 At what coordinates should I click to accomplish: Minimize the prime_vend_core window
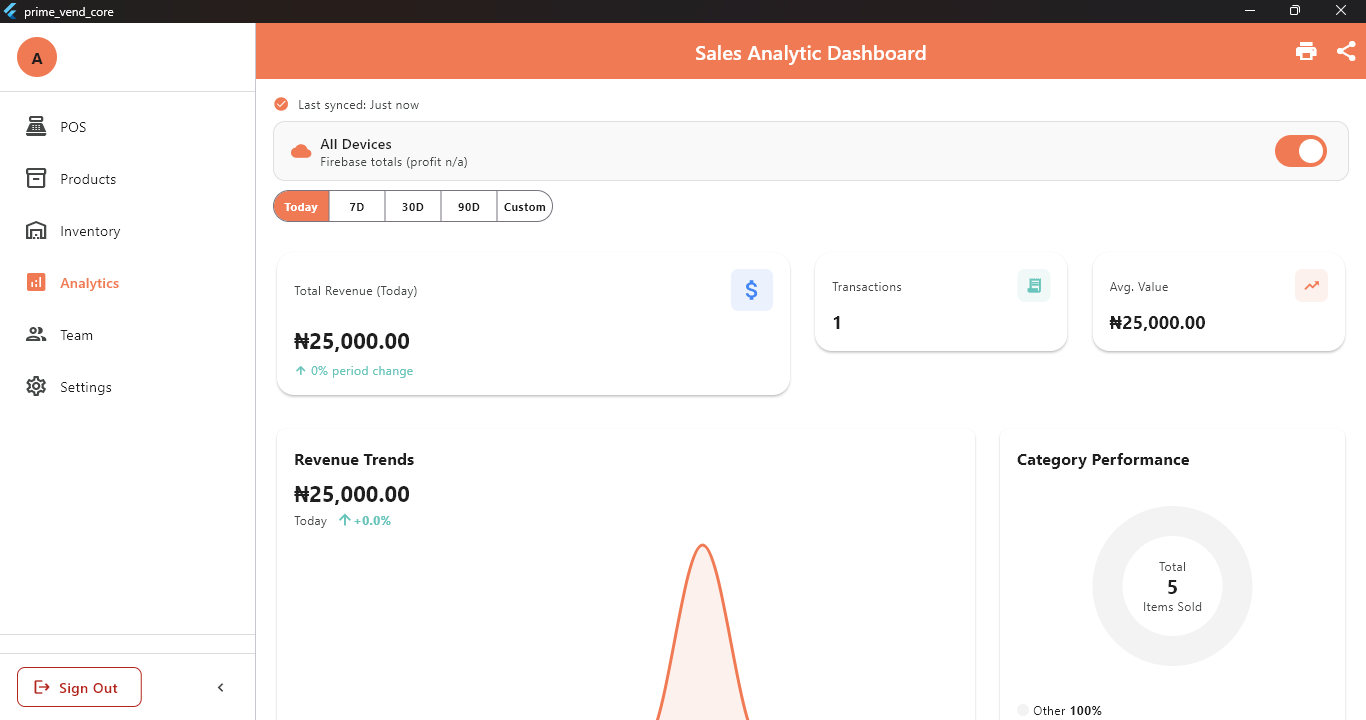[1250, 11]
